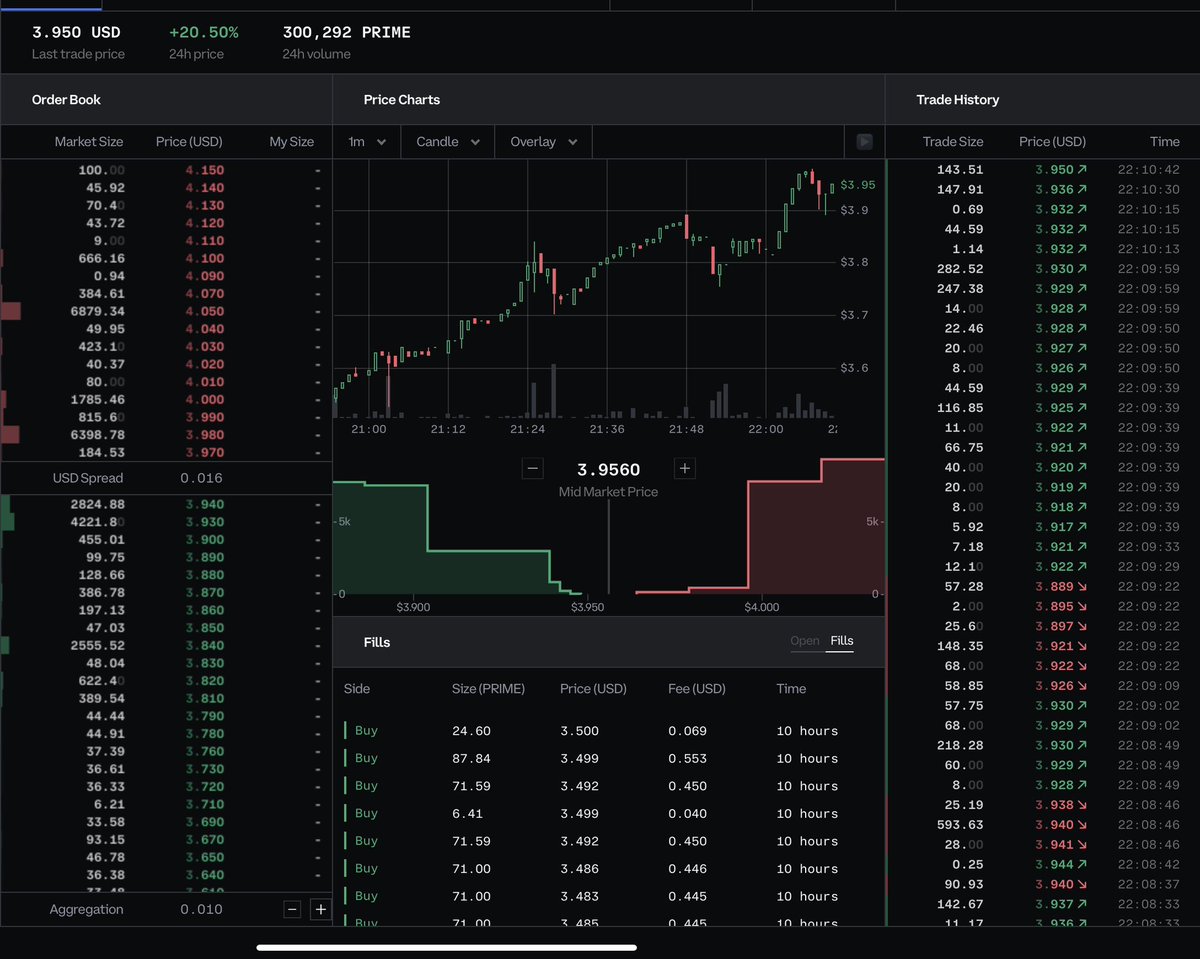
Task: Decrease aggregation with the minus button
Action: pos(292,909)
